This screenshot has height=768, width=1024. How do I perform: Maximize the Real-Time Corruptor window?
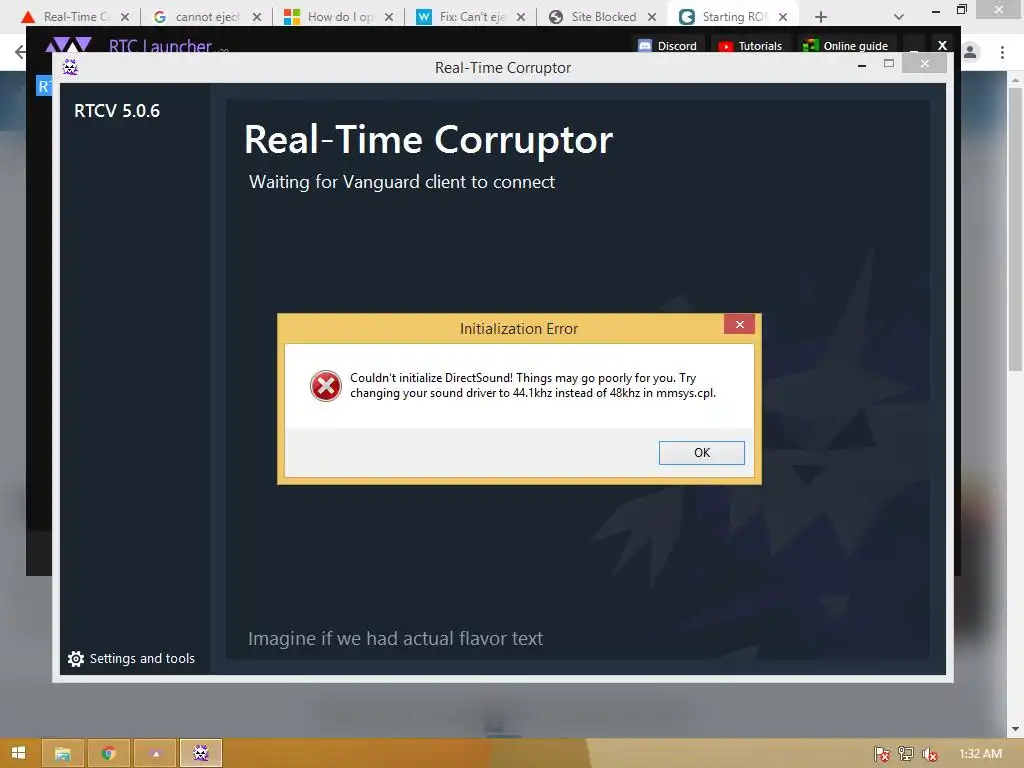click(889, 63)
